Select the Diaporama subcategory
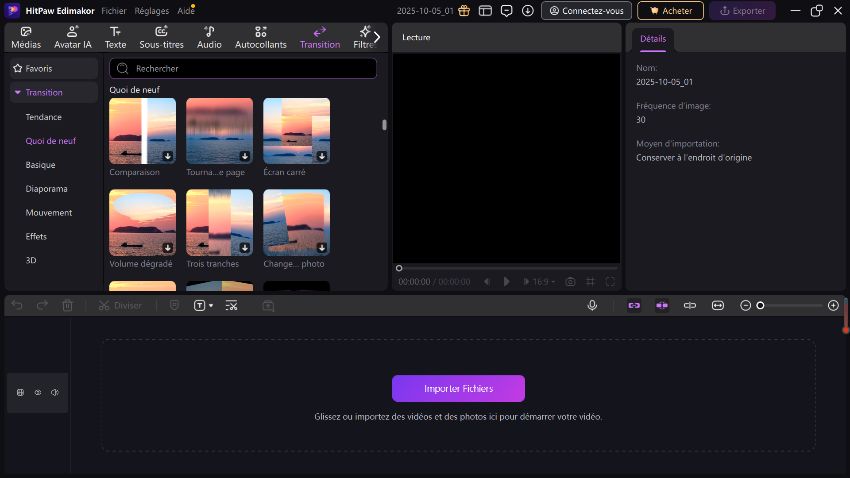The height and width of the screenshot is (478, 850). pyautogui.click(x=46, y=189)
